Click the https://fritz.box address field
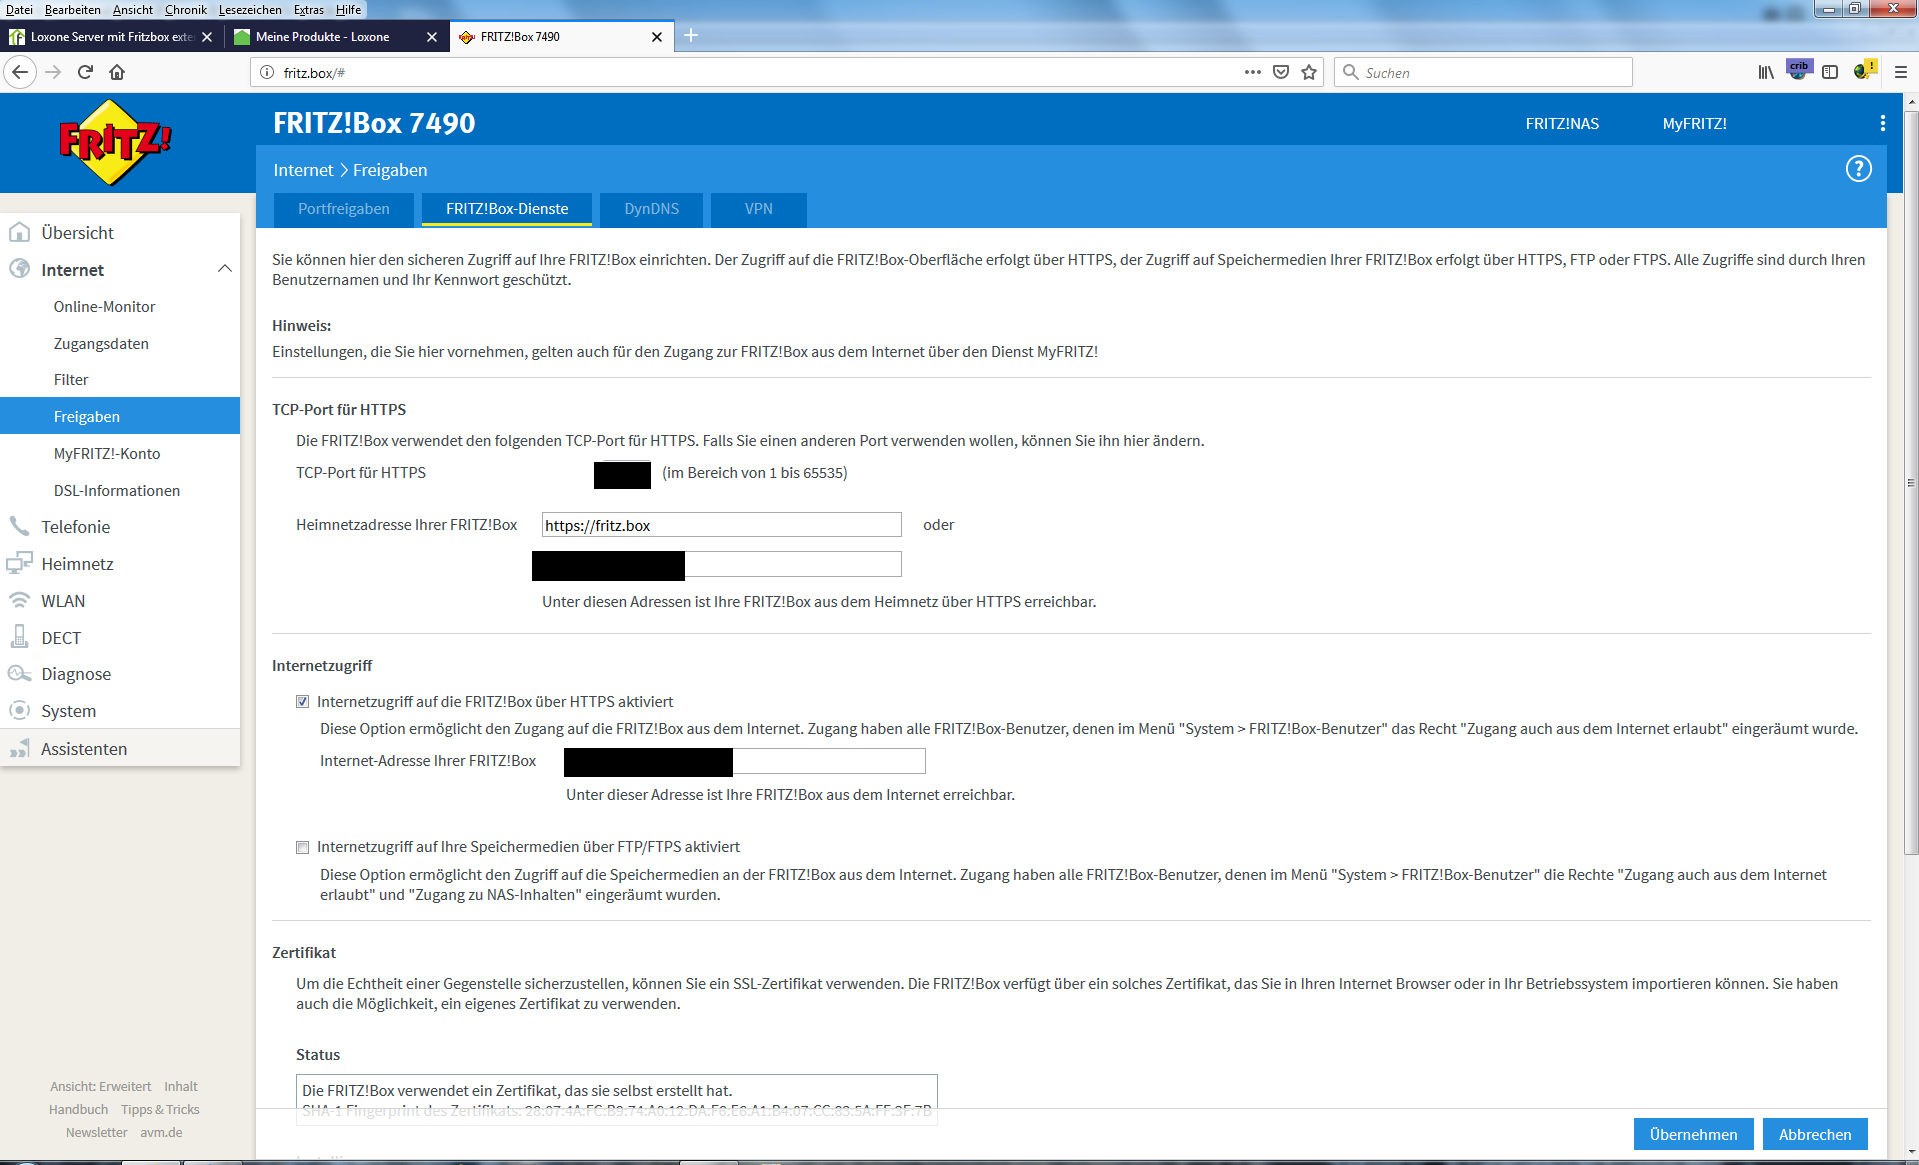This screenshot has height=1165, width=1919. click(721, 525)
